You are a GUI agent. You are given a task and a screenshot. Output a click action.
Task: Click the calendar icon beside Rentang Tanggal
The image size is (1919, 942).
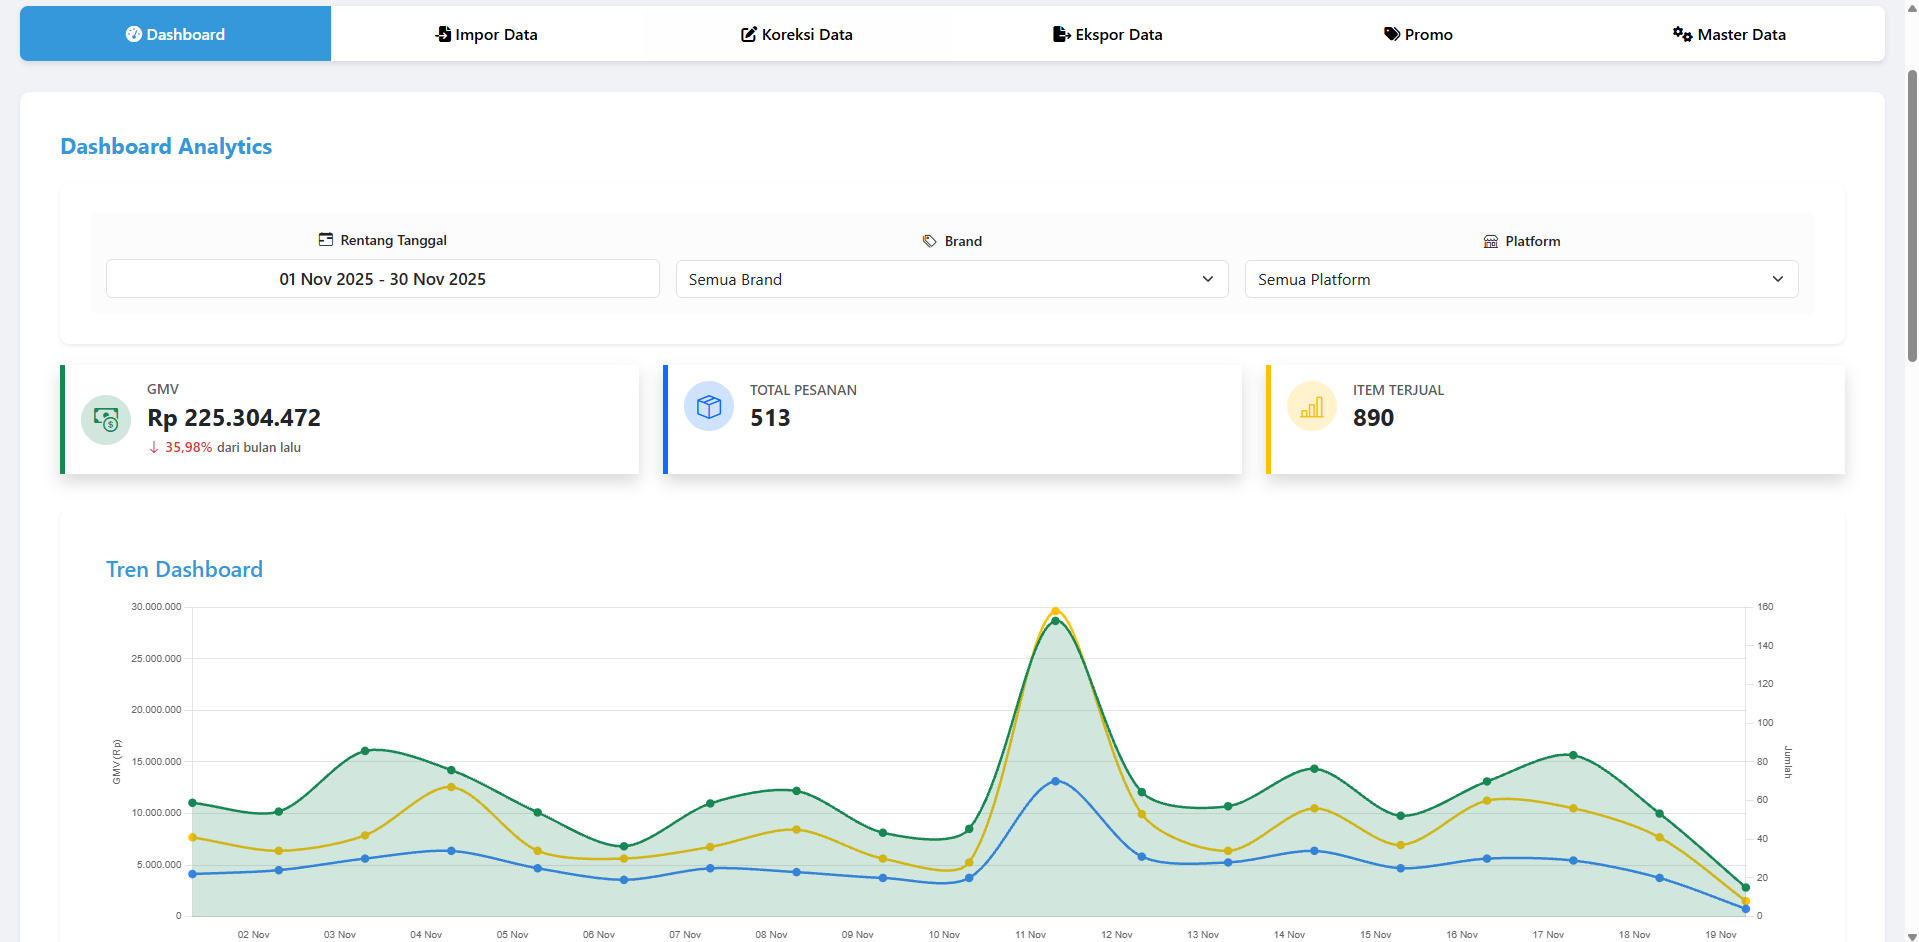click(x=325, y=239)
